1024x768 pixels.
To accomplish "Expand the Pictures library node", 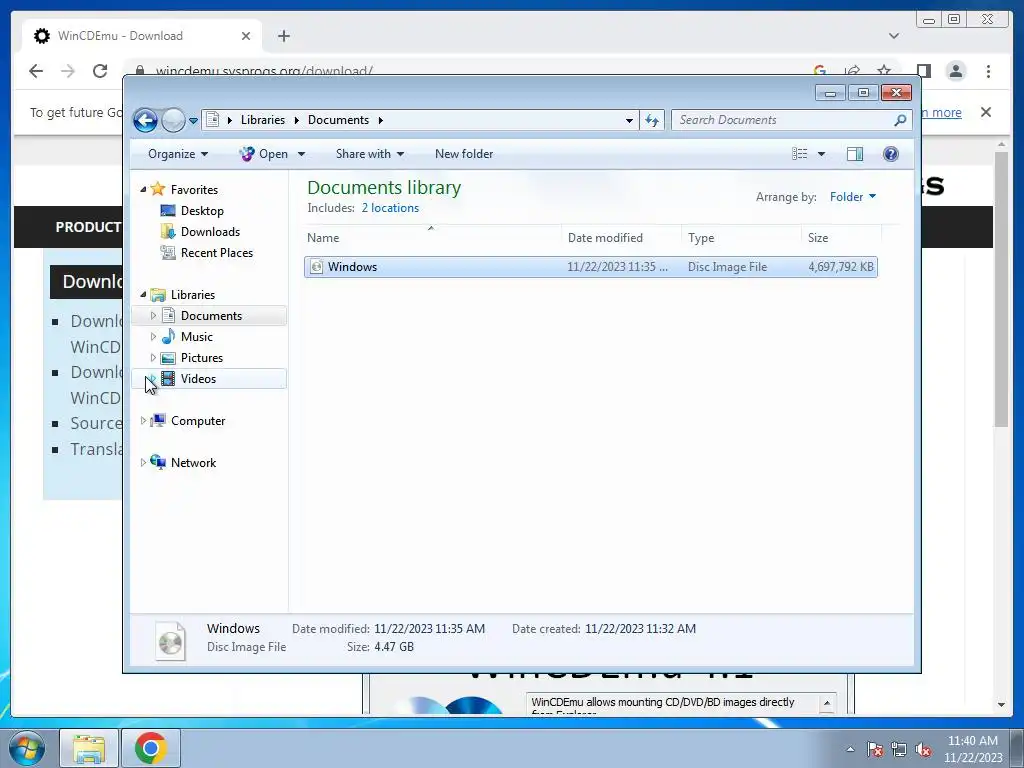I will click(153, 357).
